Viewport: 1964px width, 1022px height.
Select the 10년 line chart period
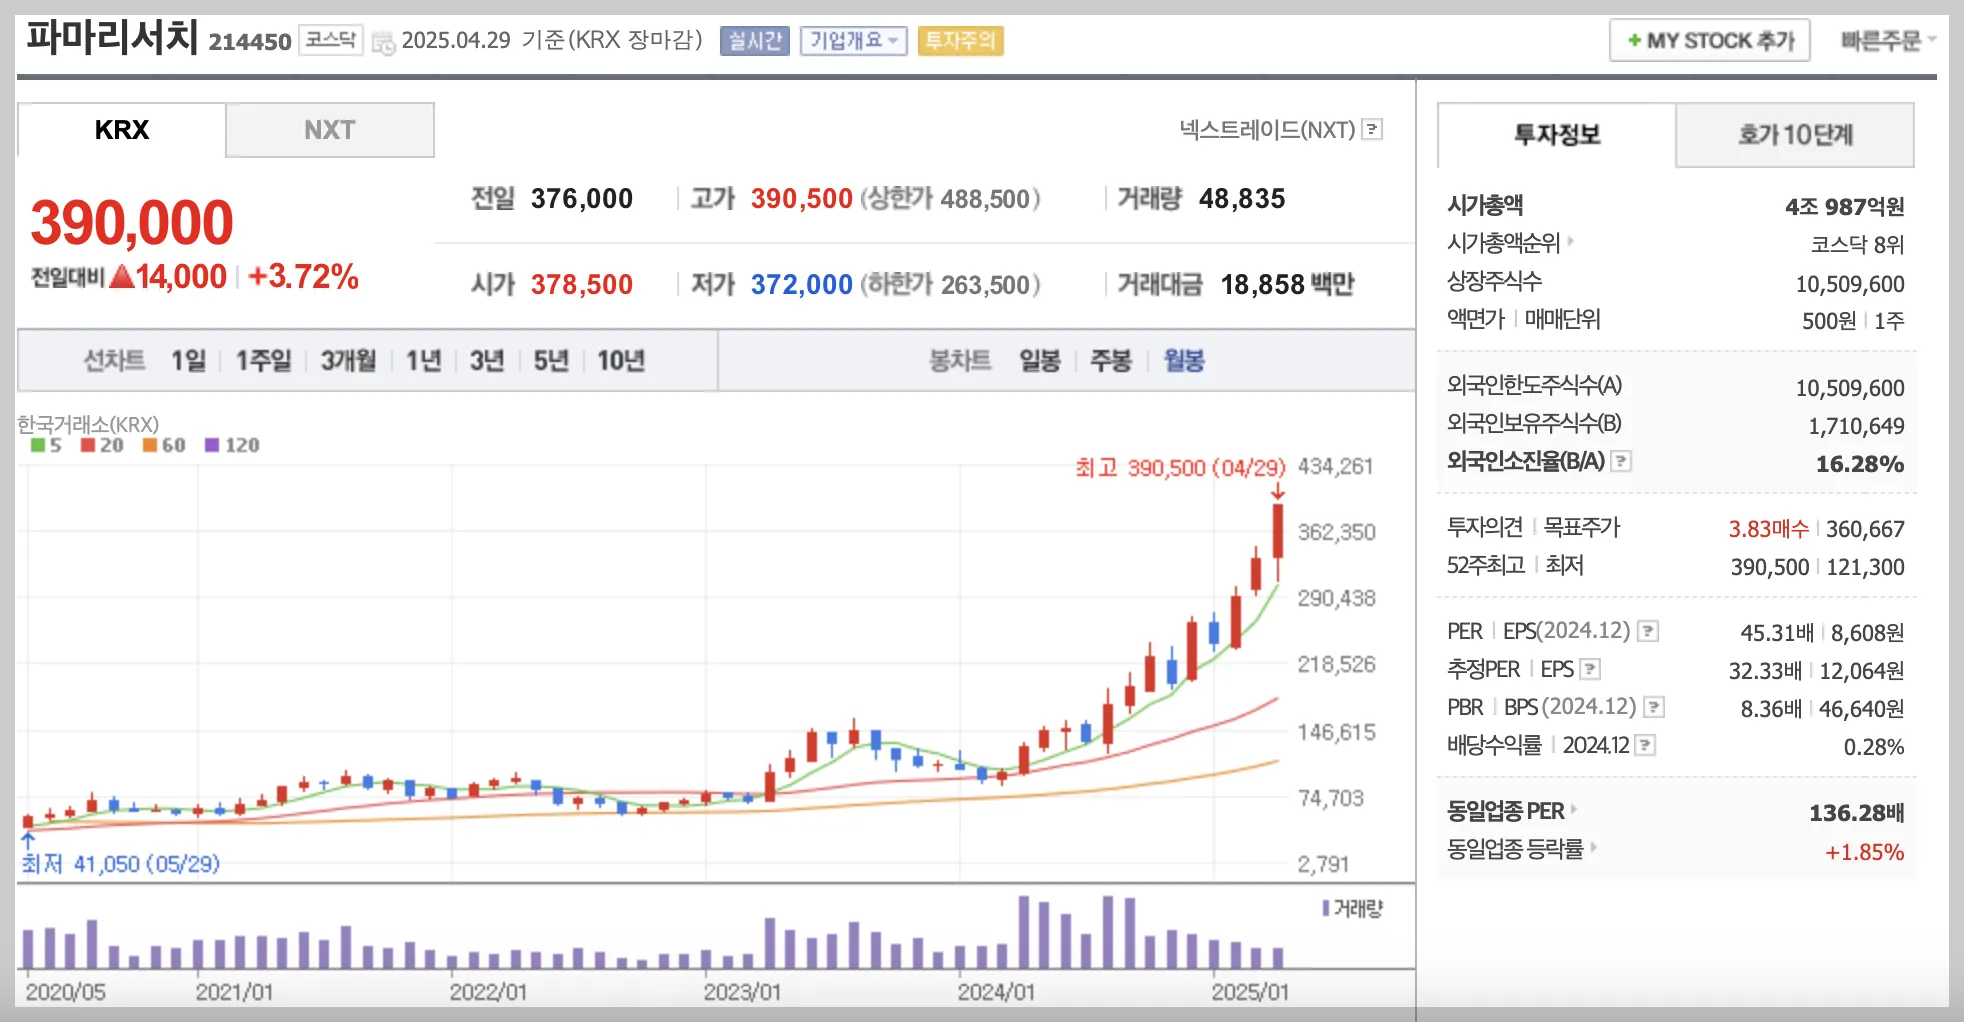pos(621,360)
